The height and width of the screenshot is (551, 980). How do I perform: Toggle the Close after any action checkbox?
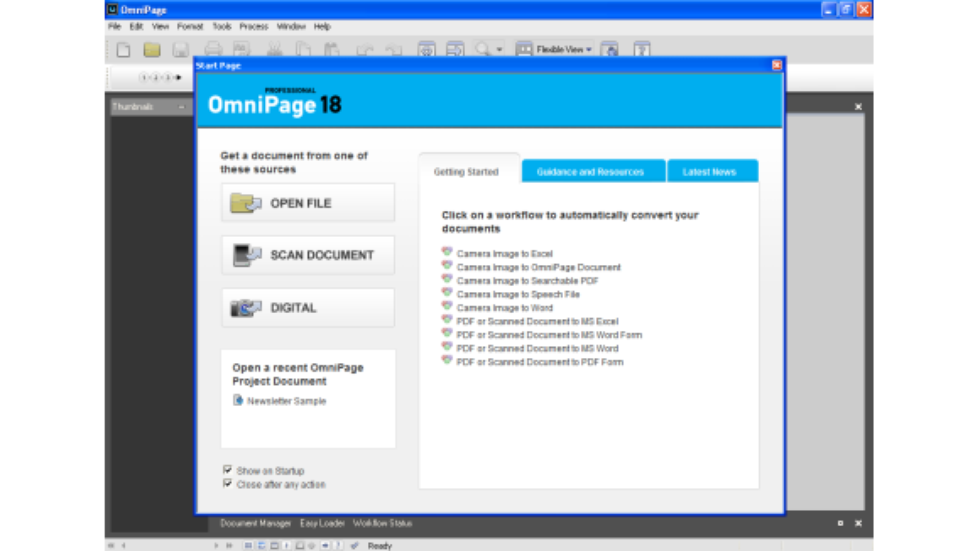coord(228,484)
